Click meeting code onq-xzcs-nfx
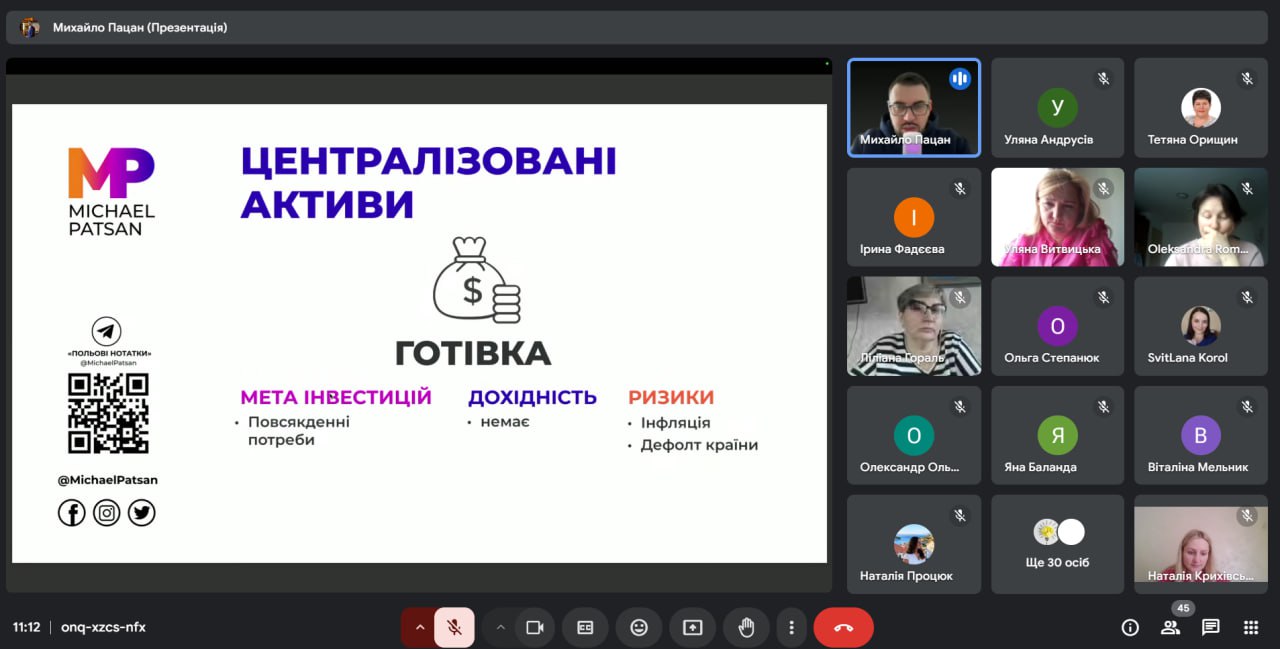Image resolution: width=1280 pixels, height=649 pixels. click(x=103, y=627)
